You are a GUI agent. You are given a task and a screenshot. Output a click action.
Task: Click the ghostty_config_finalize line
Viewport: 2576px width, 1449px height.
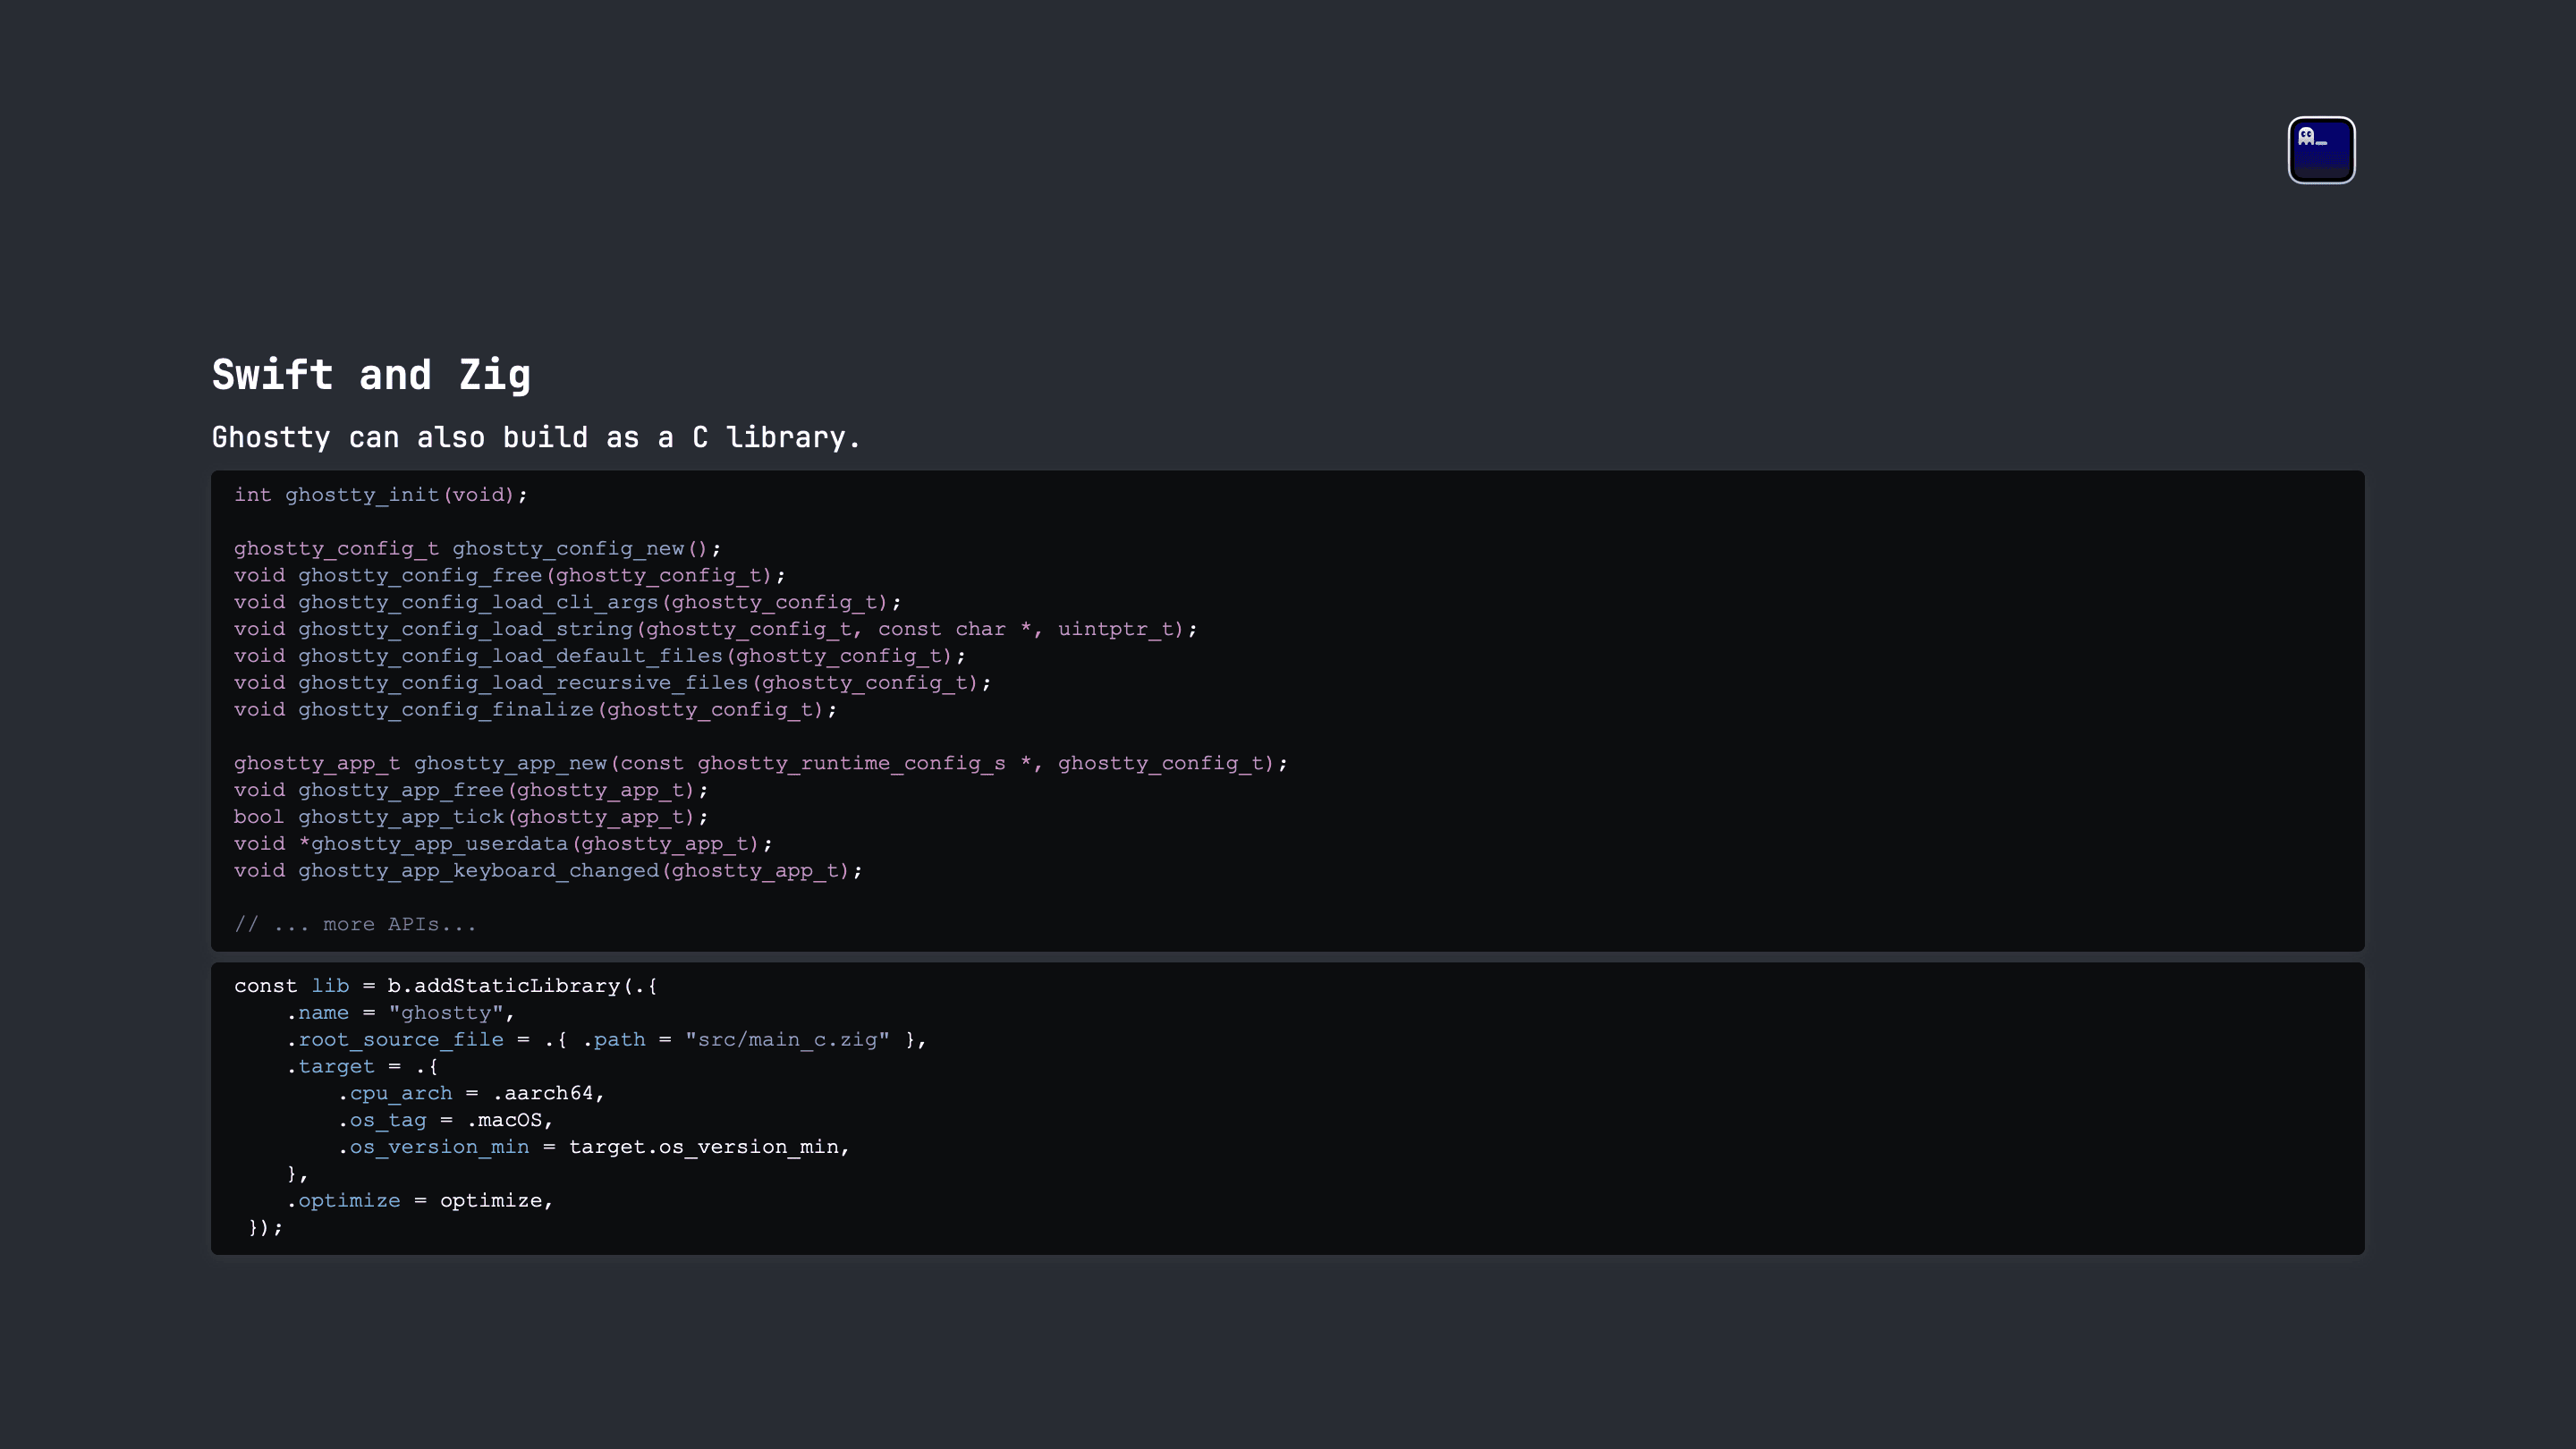[535, 710]
